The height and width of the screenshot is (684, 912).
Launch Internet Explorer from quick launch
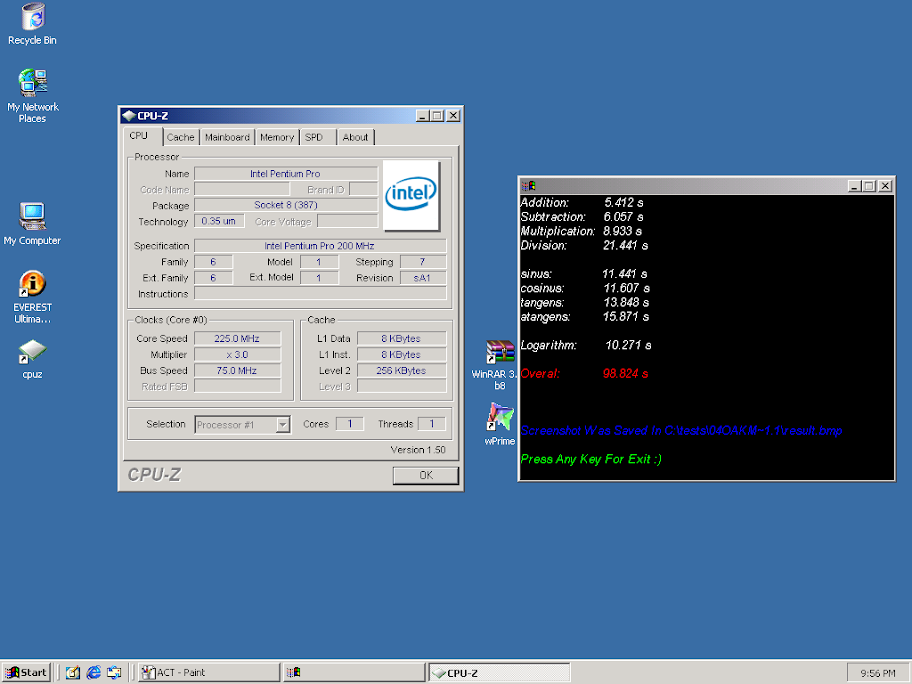click(x=93, y=672)
